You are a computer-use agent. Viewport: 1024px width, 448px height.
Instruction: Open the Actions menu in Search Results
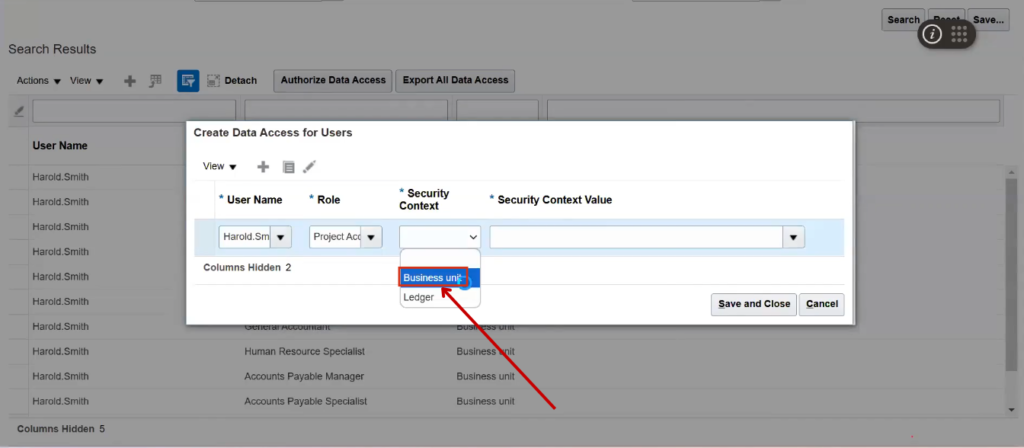click(x=39, y=81)
